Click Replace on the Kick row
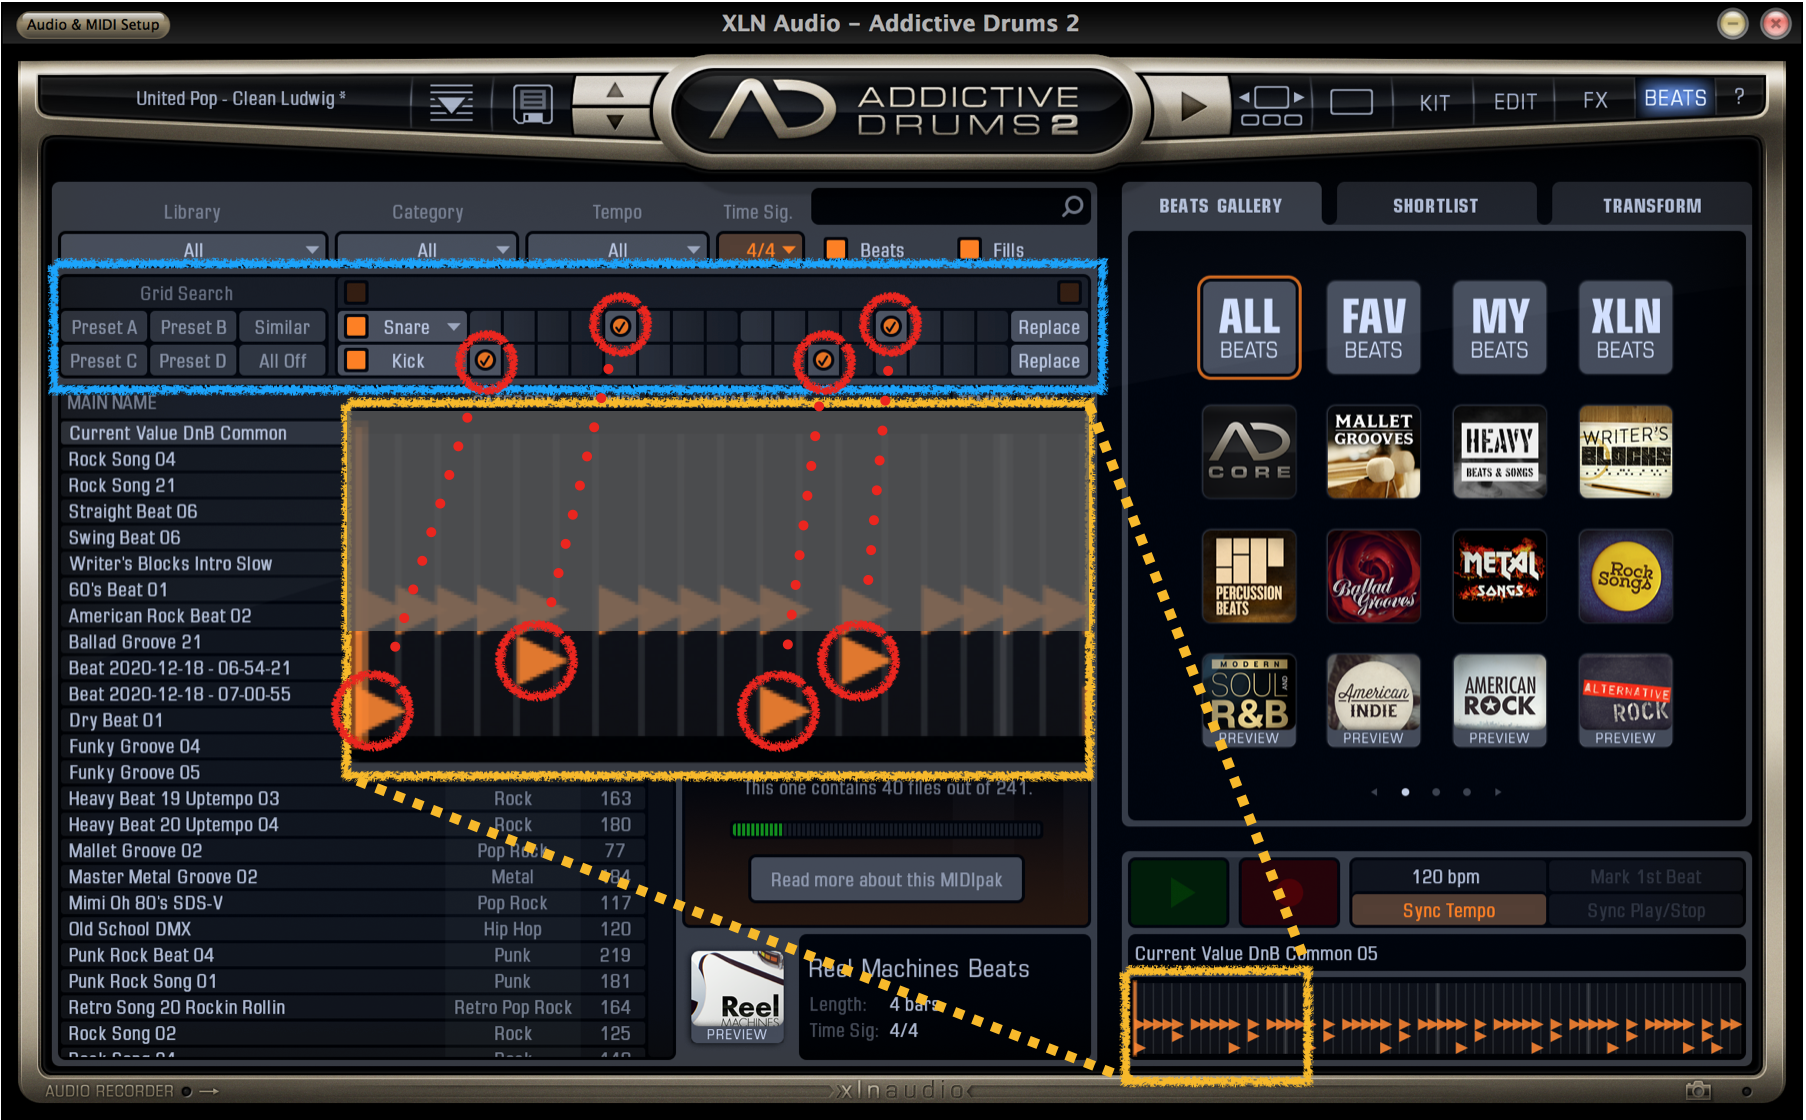The image size is (1806, 1120). tap(1048, 361)
